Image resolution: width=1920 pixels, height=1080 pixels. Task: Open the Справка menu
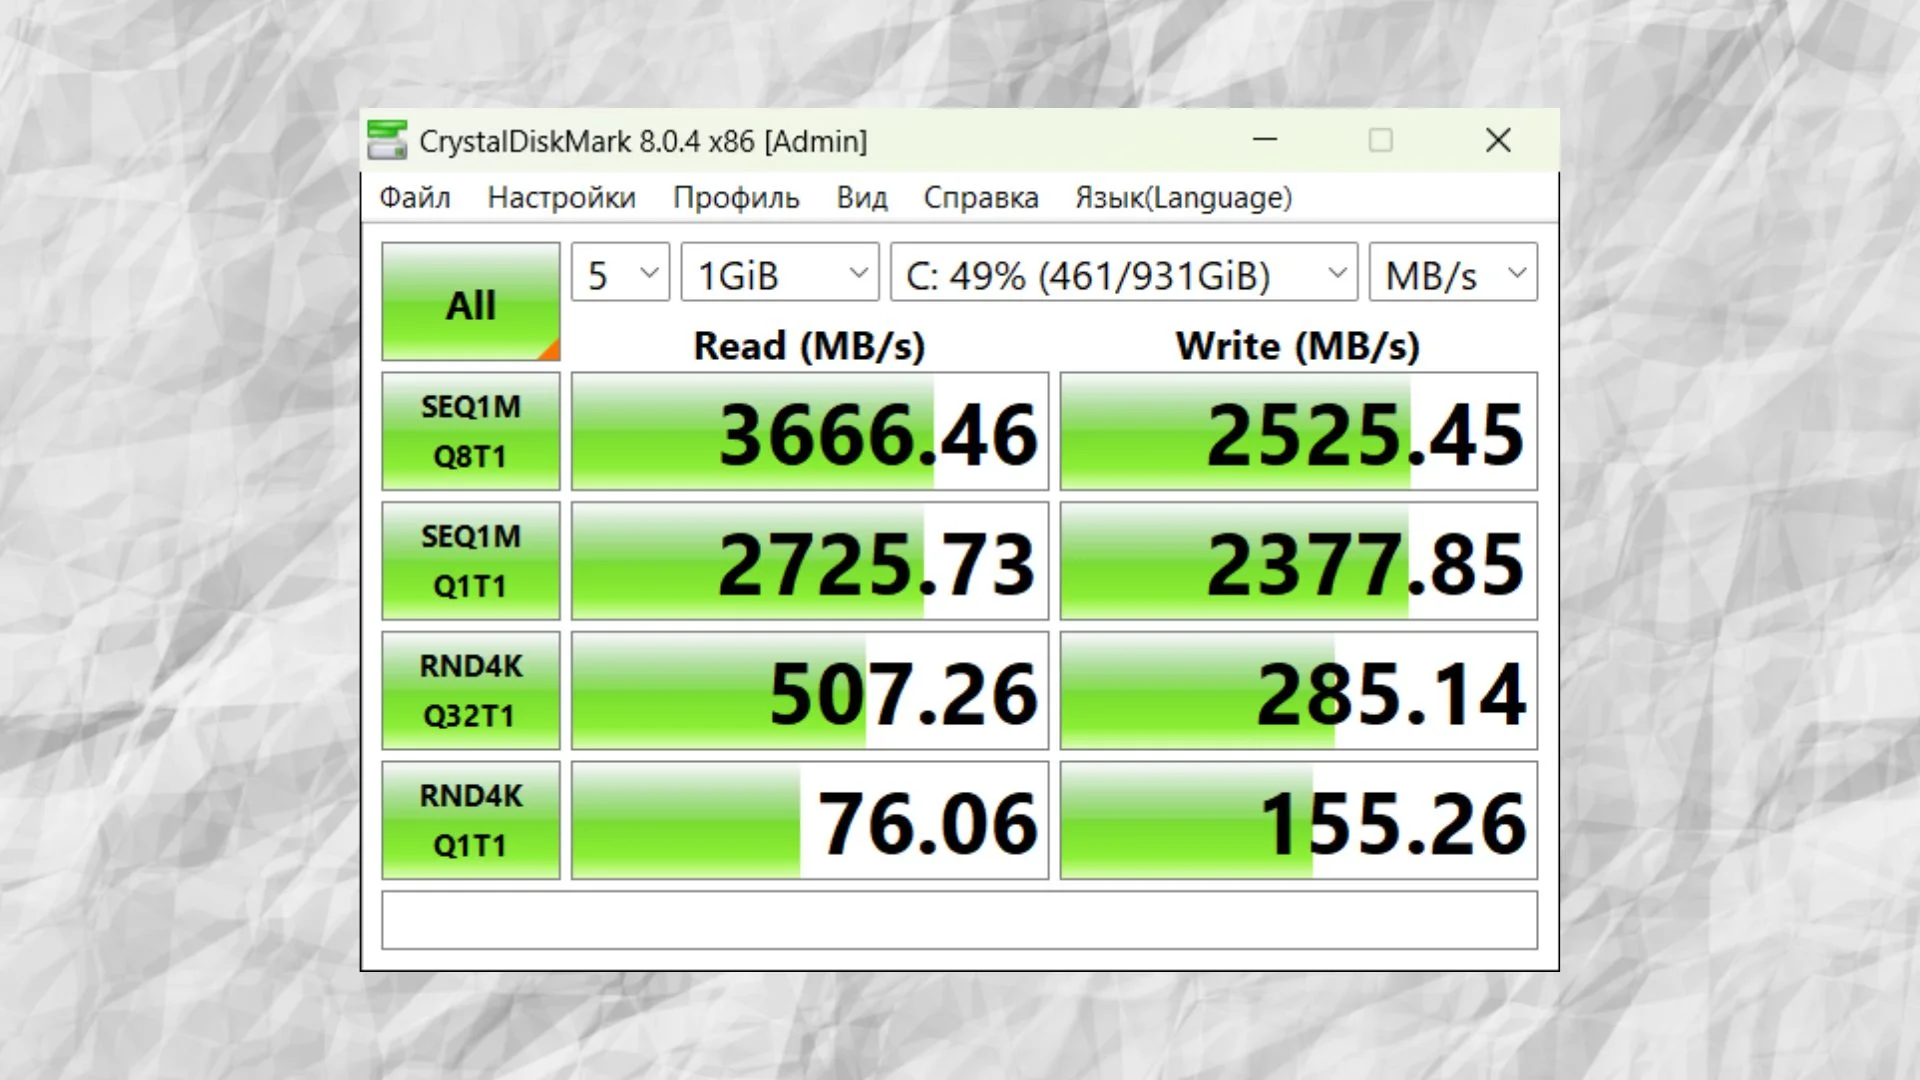981,198
